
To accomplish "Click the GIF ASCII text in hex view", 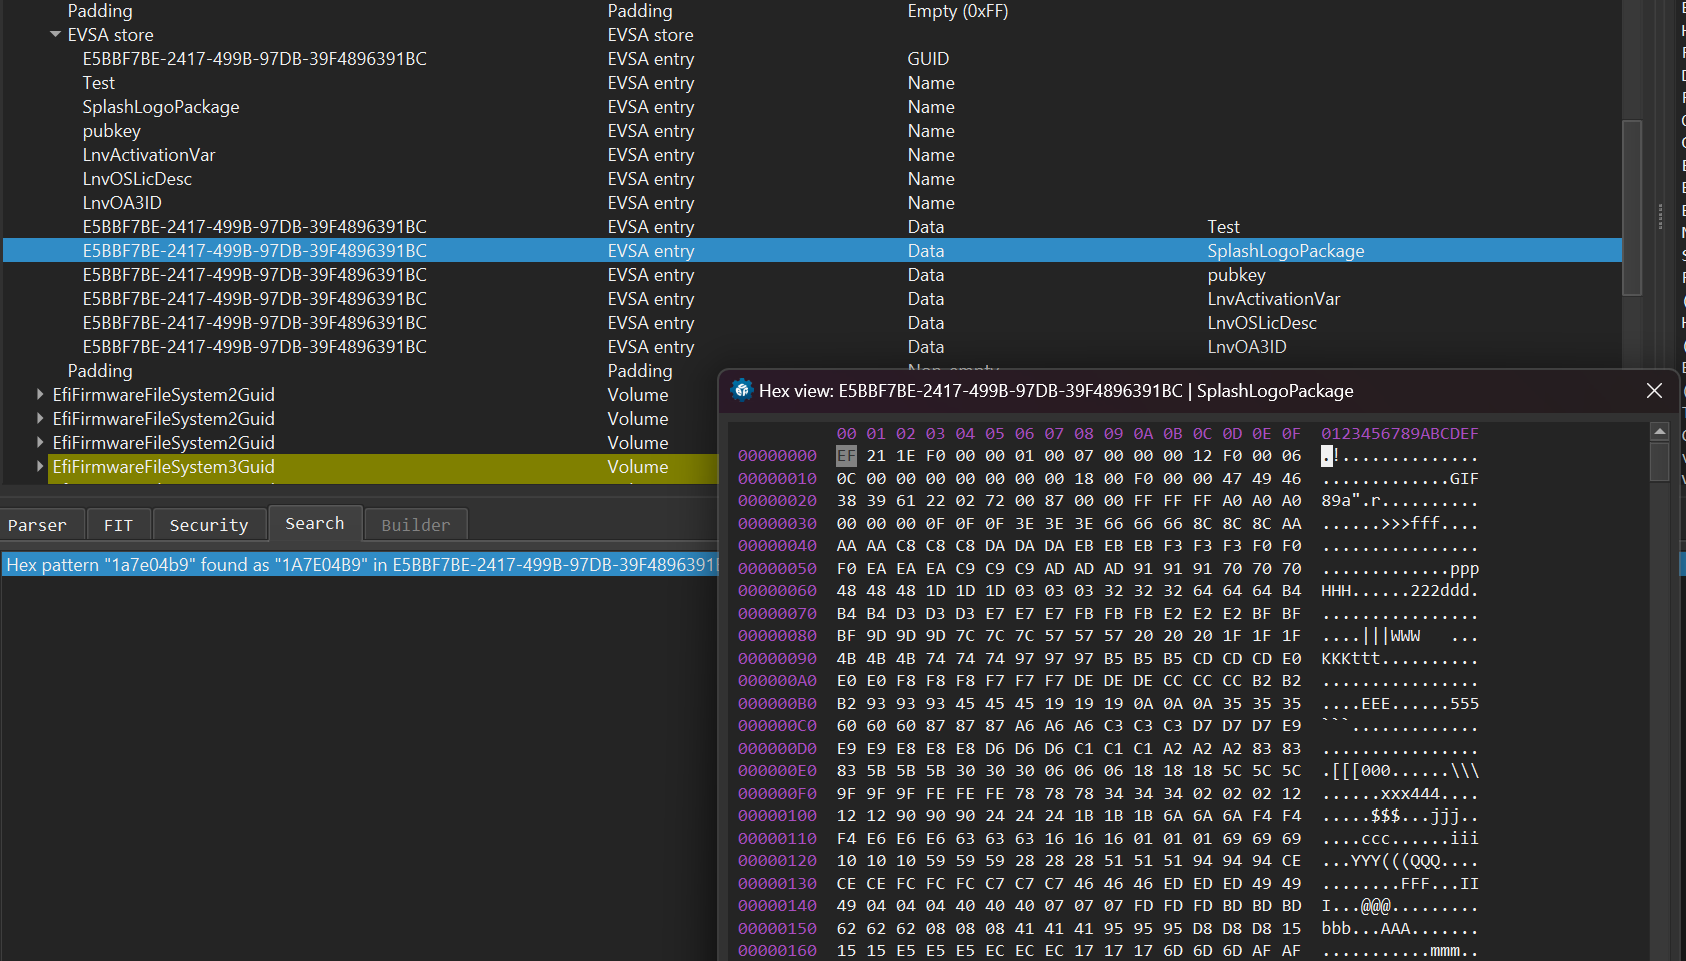I will pos(1464,479).
